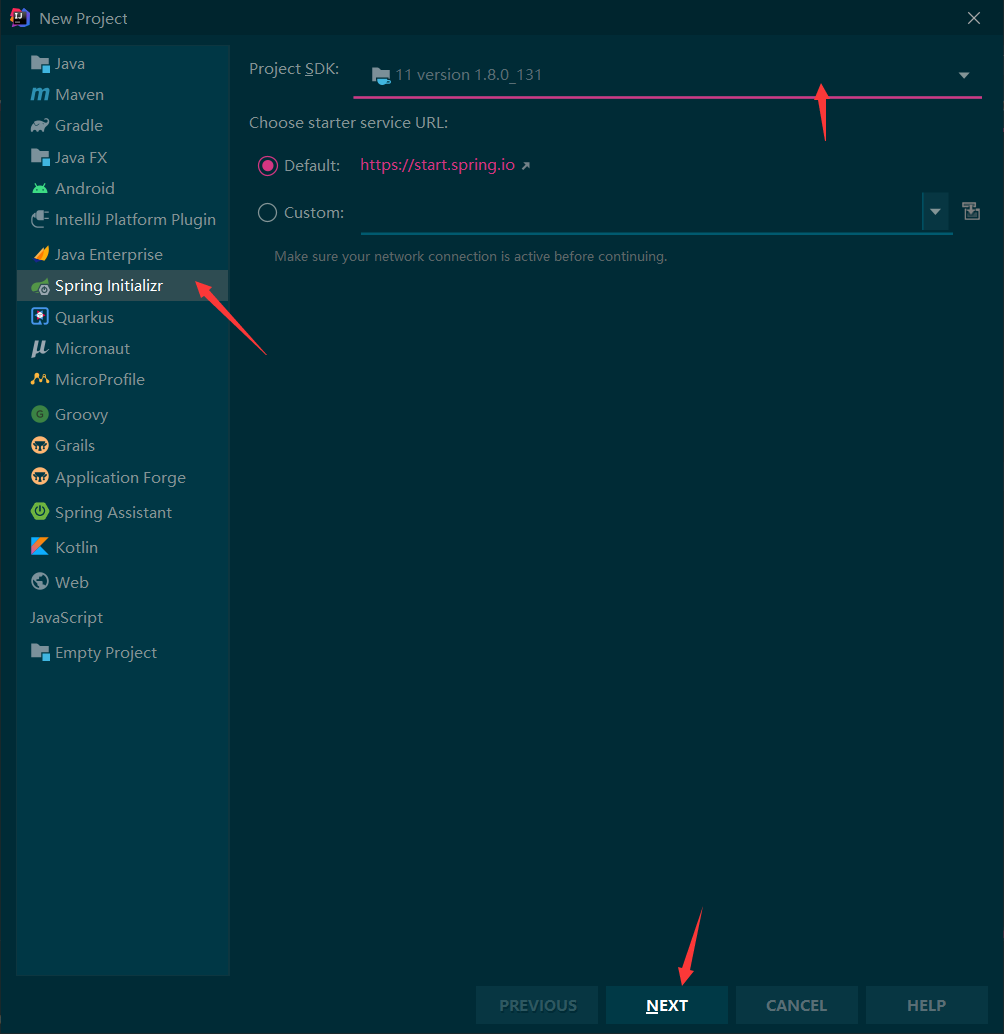Click the Gradle elephant icon
The image size is (1004, 1034).
(x=40, y=125)
